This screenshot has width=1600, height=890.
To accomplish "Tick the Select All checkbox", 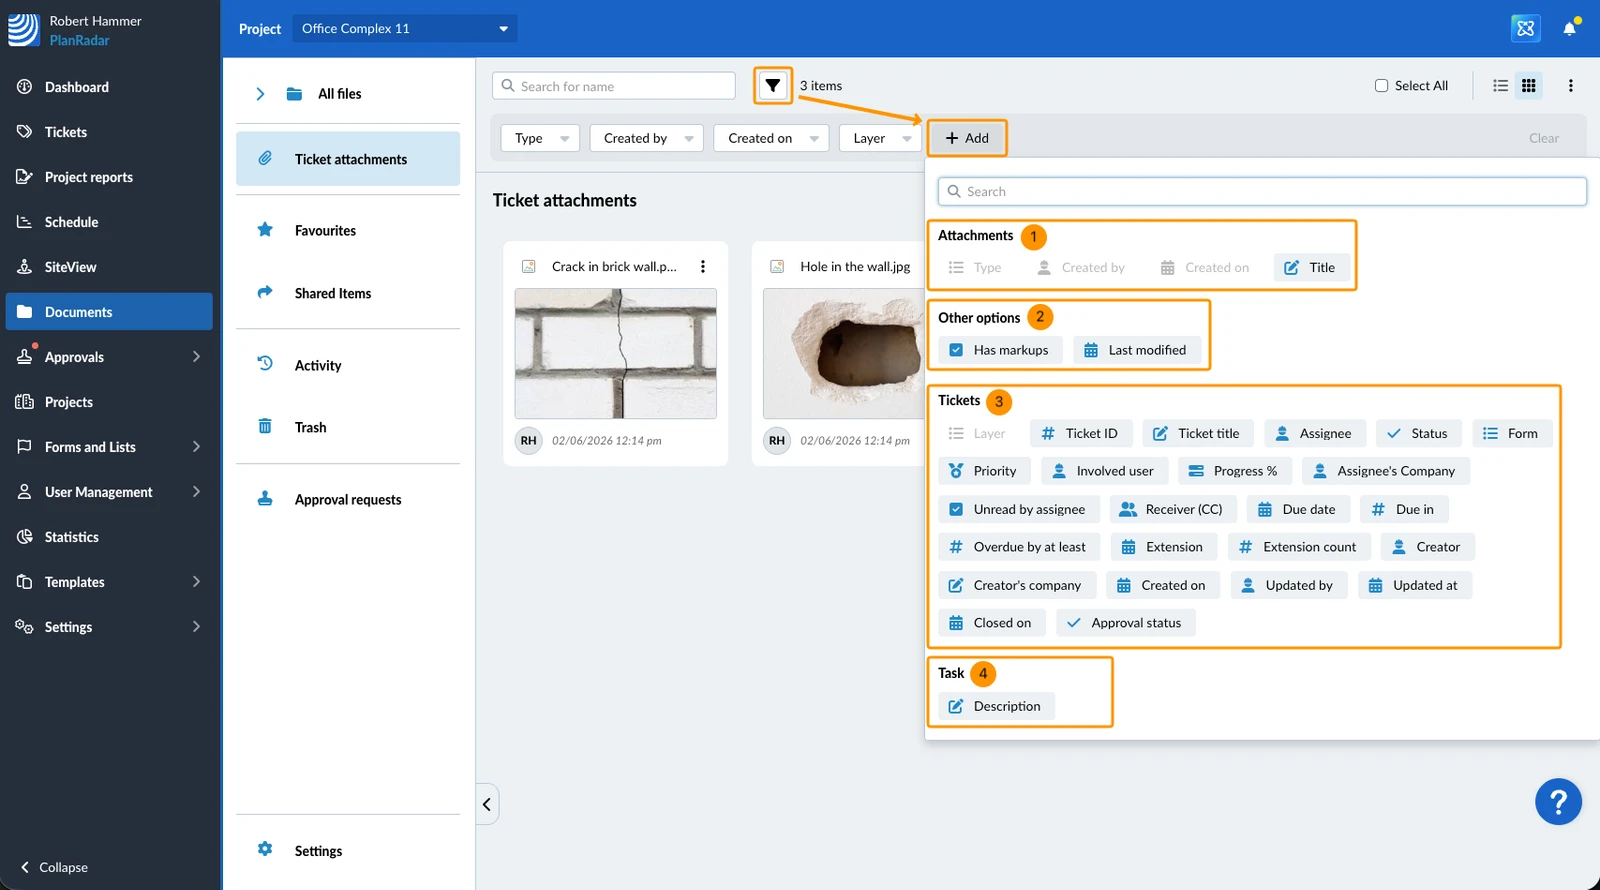I will [x=1381, y=86].
